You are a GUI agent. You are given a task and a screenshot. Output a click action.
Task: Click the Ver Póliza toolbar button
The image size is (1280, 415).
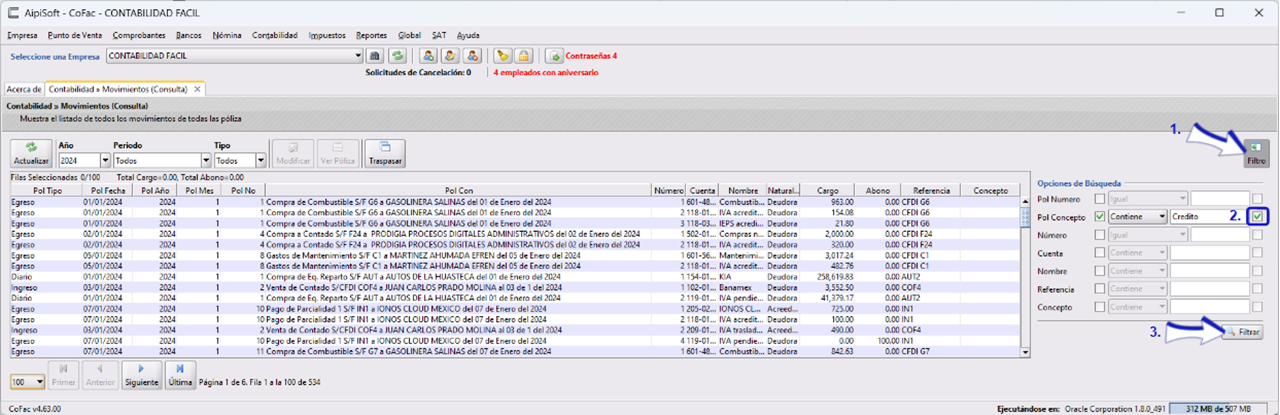[339, 153]
